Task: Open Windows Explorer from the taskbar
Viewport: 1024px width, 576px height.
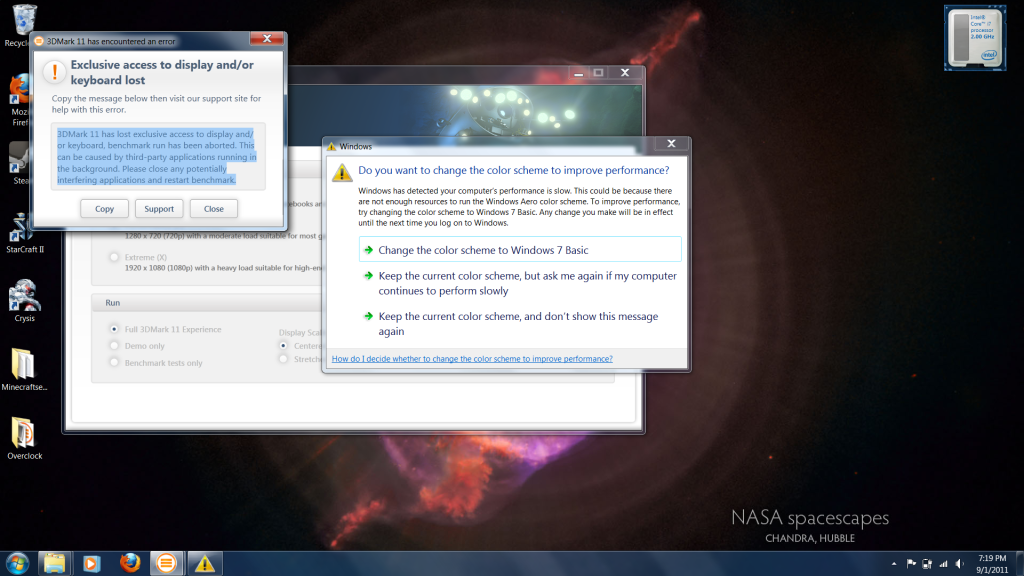Action: 54,563
